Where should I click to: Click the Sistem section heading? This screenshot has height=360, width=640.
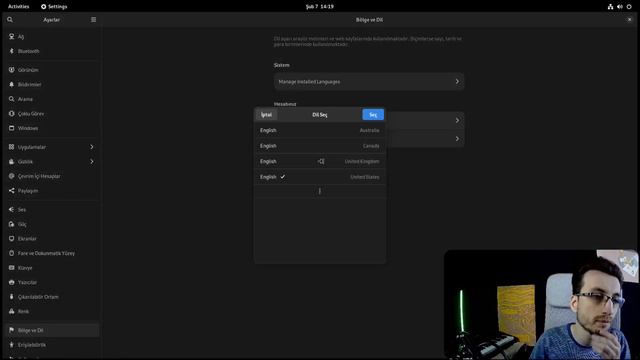[282, 65]
